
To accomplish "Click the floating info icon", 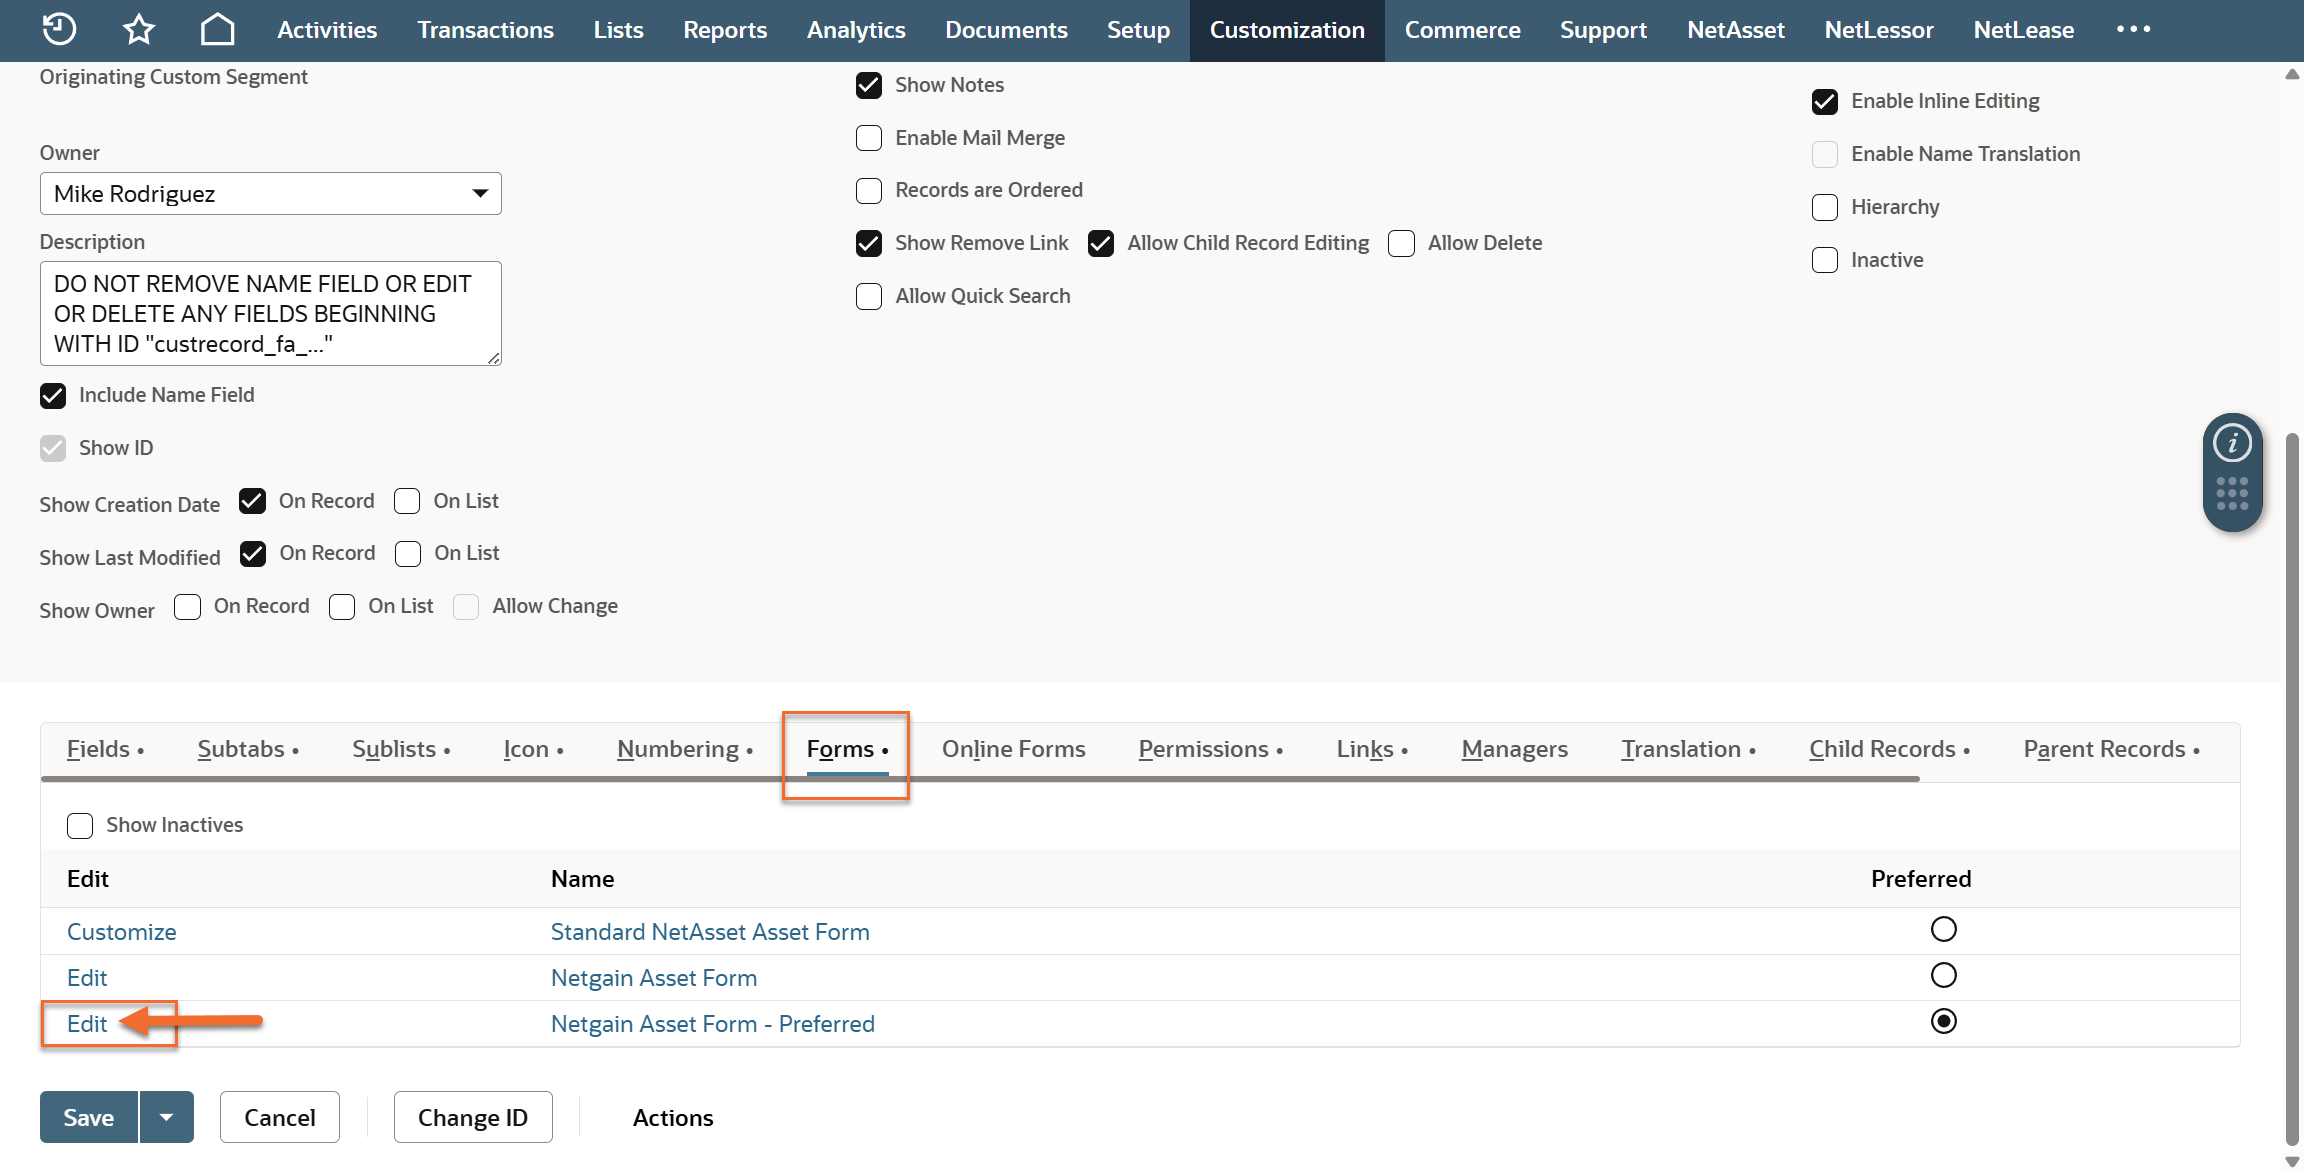I will (2232, 443).
